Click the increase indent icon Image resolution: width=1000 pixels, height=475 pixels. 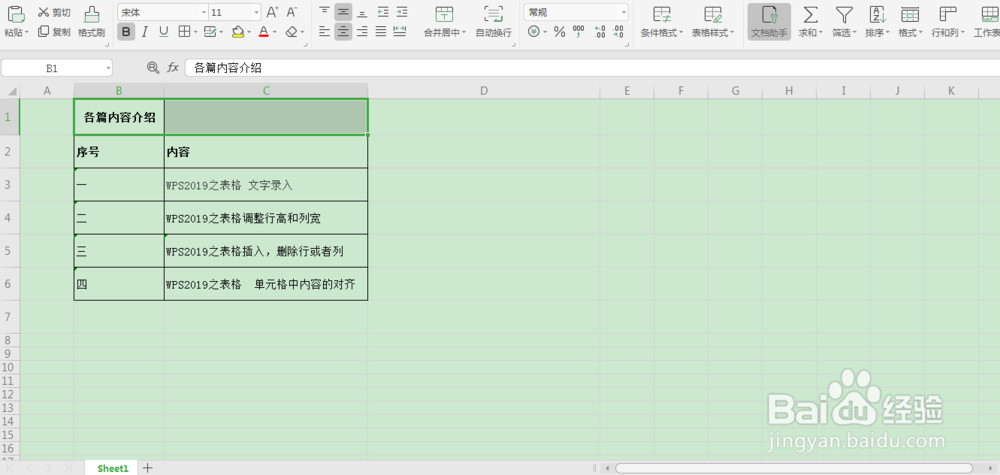(401, 12)
